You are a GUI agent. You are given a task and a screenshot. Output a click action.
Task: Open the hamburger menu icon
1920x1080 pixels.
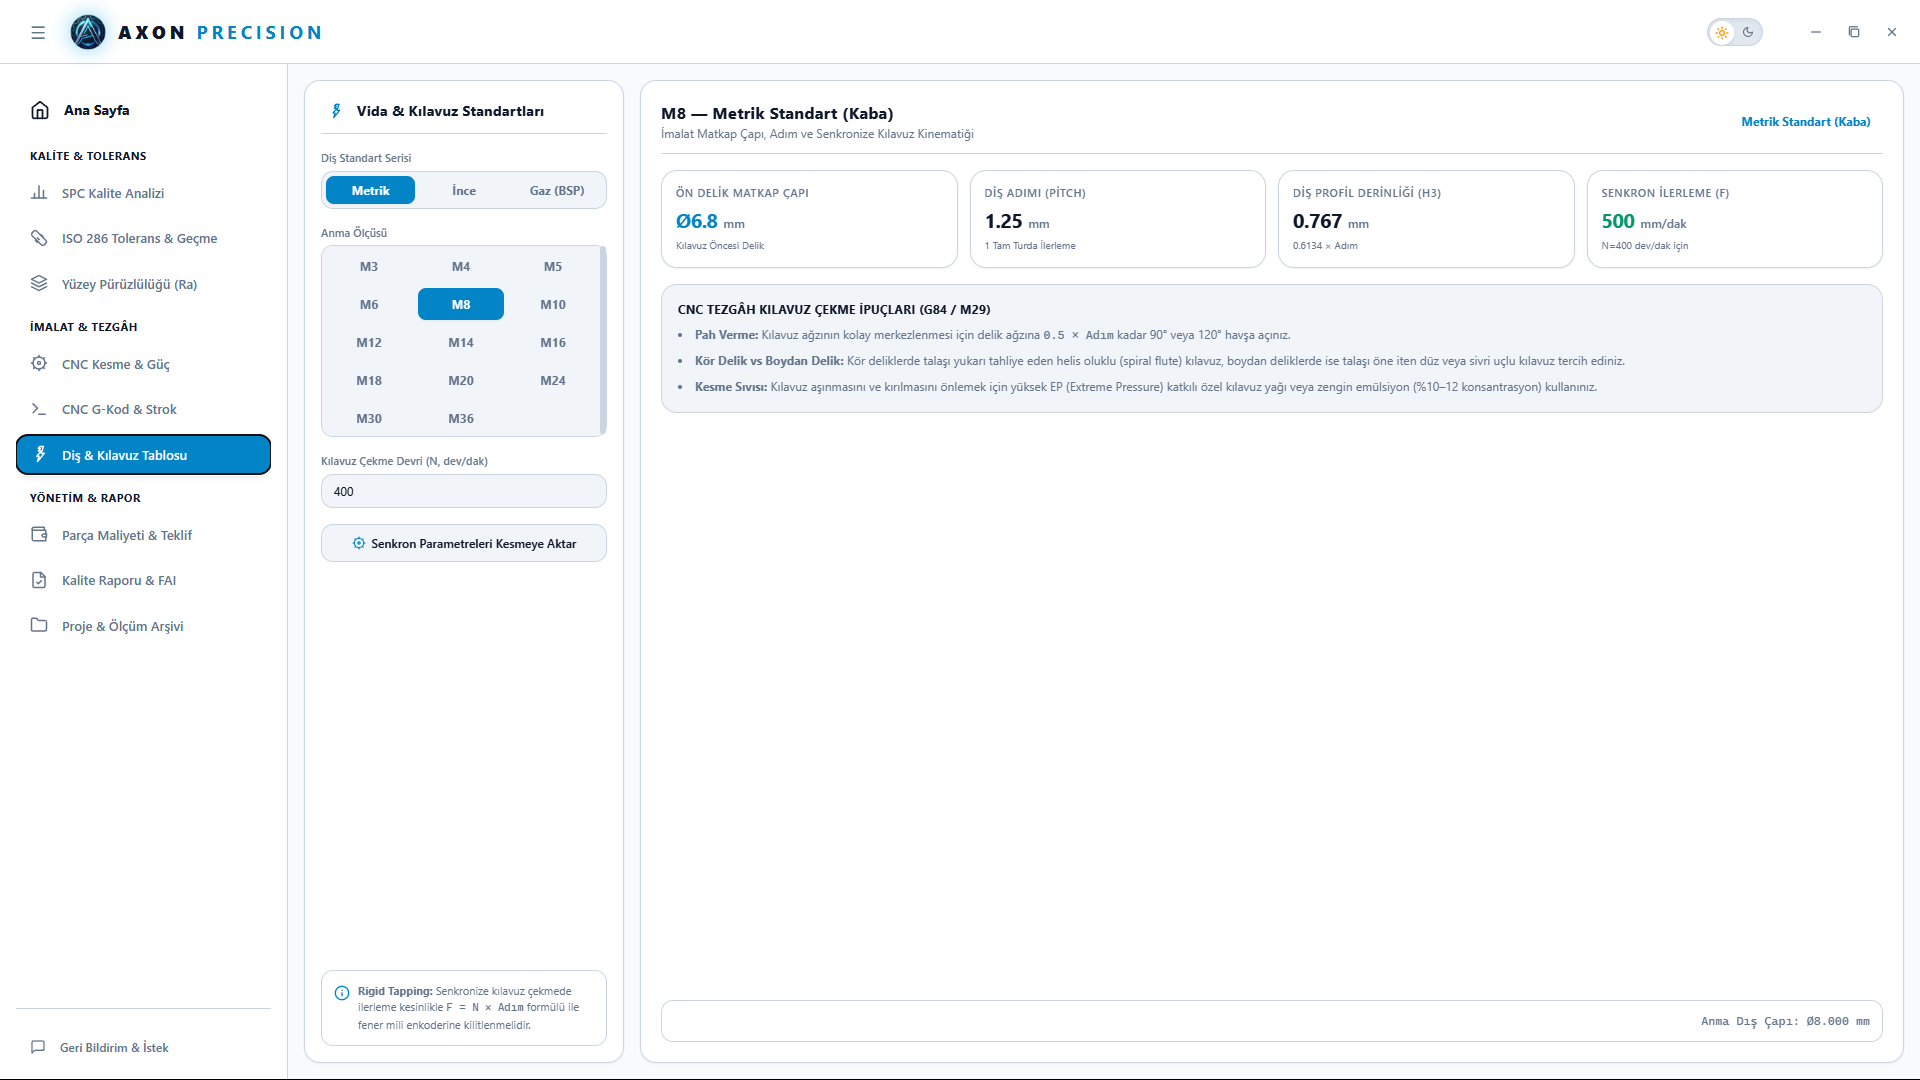click(38, 33)
